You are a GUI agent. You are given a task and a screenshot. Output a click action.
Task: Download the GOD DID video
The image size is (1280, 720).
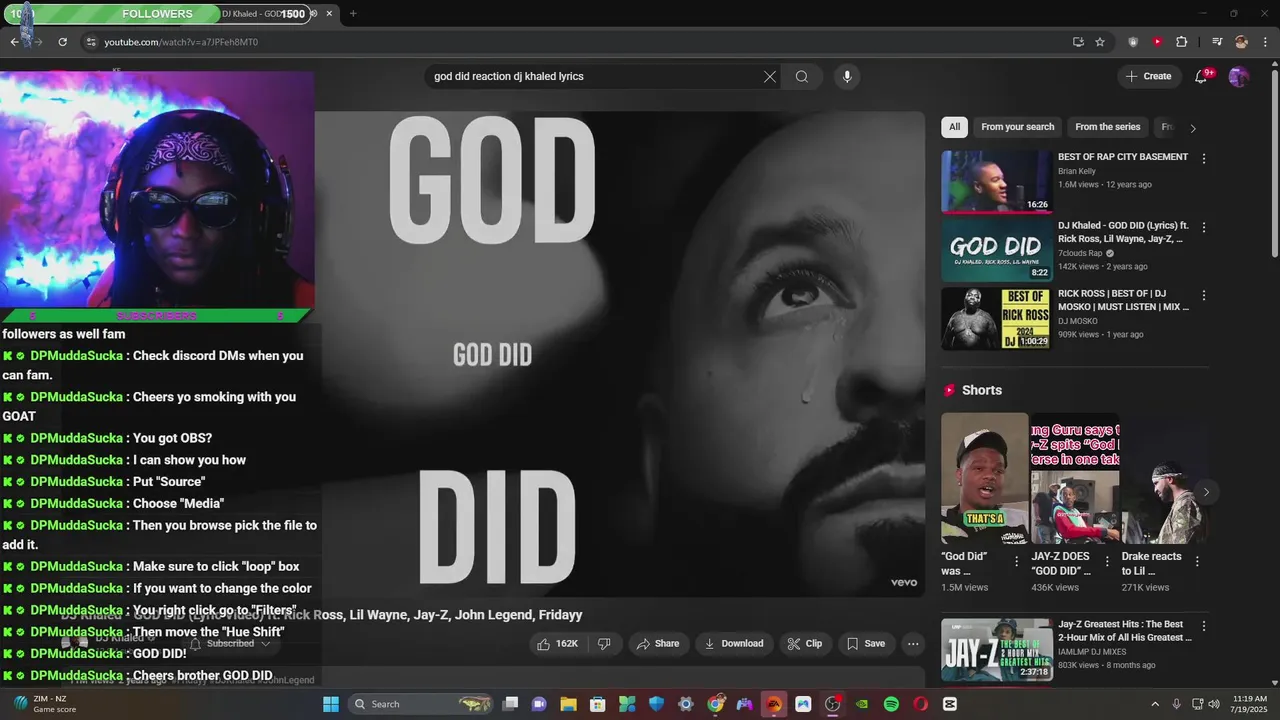[x=734, y=644]
